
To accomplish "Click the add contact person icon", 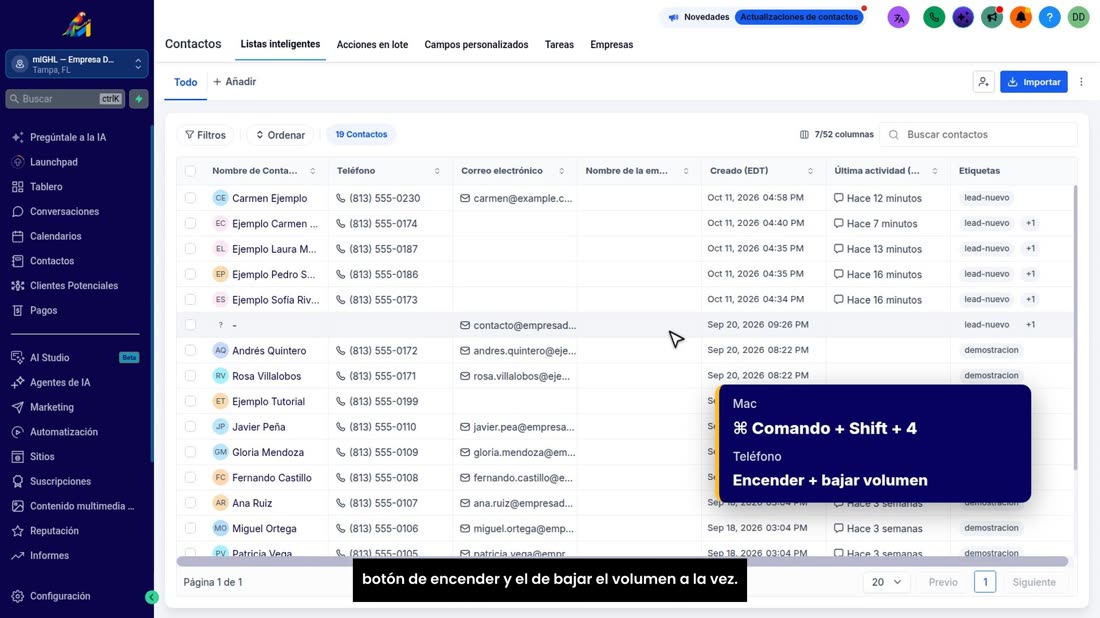I will (984, 82).
